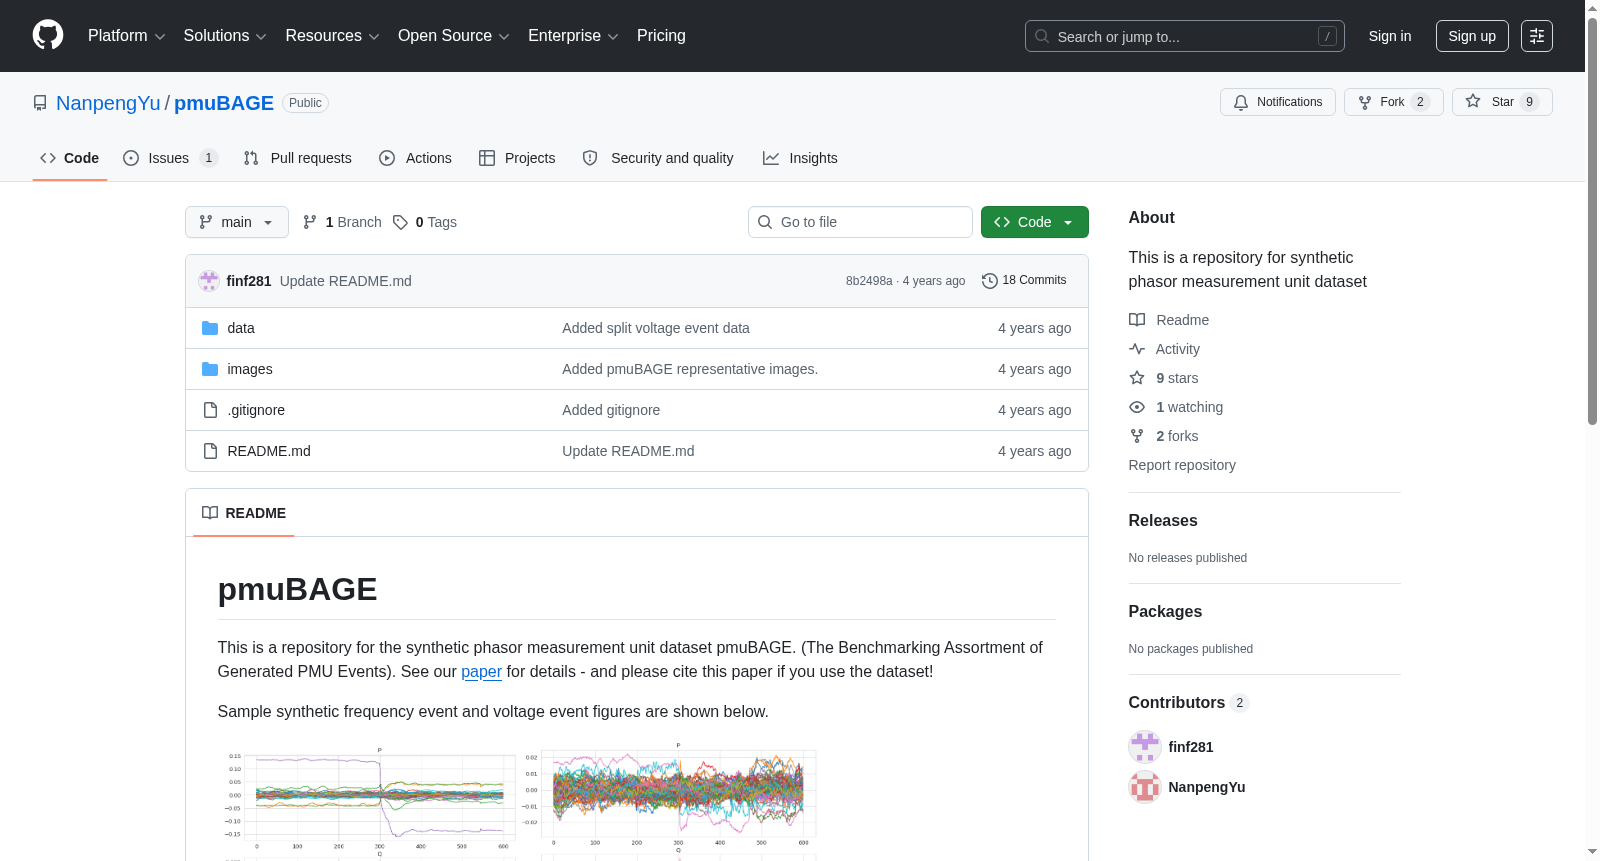The height and width of the screenshot is (861, 1600).
Task: Open the Issues tab
Action: [x=170, y=158]
